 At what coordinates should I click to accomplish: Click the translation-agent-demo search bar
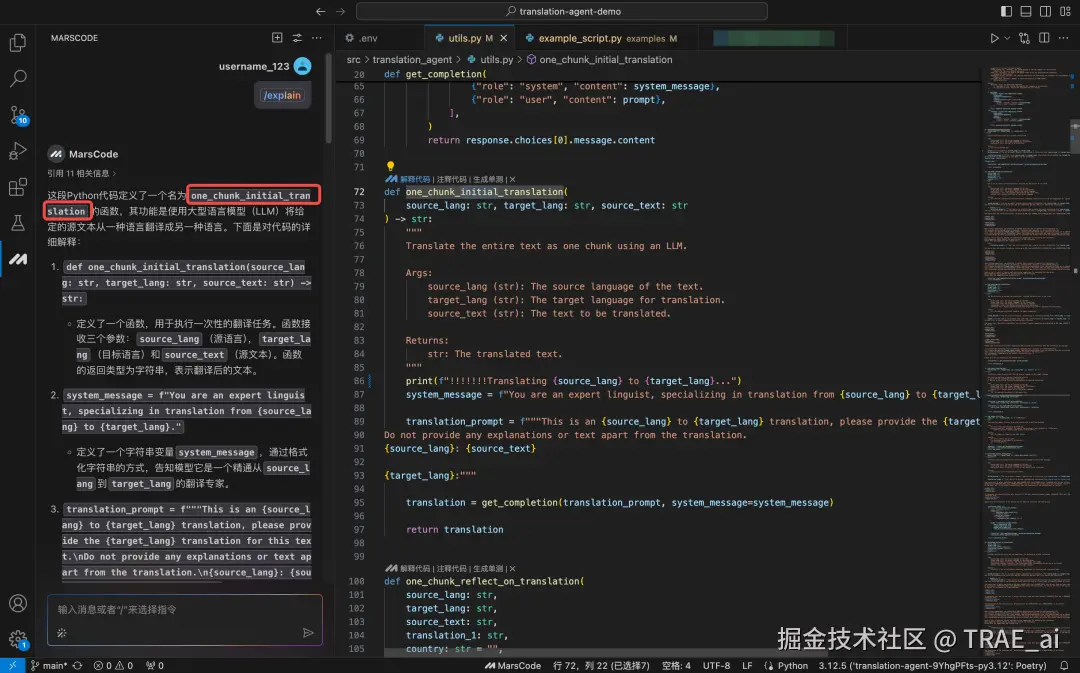pos(561,11)
